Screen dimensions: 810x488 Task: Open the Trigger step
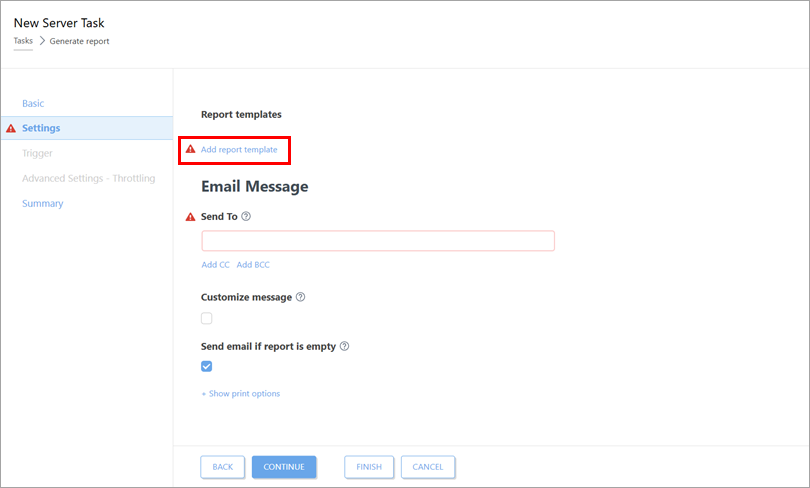click(x=37, y=153)
